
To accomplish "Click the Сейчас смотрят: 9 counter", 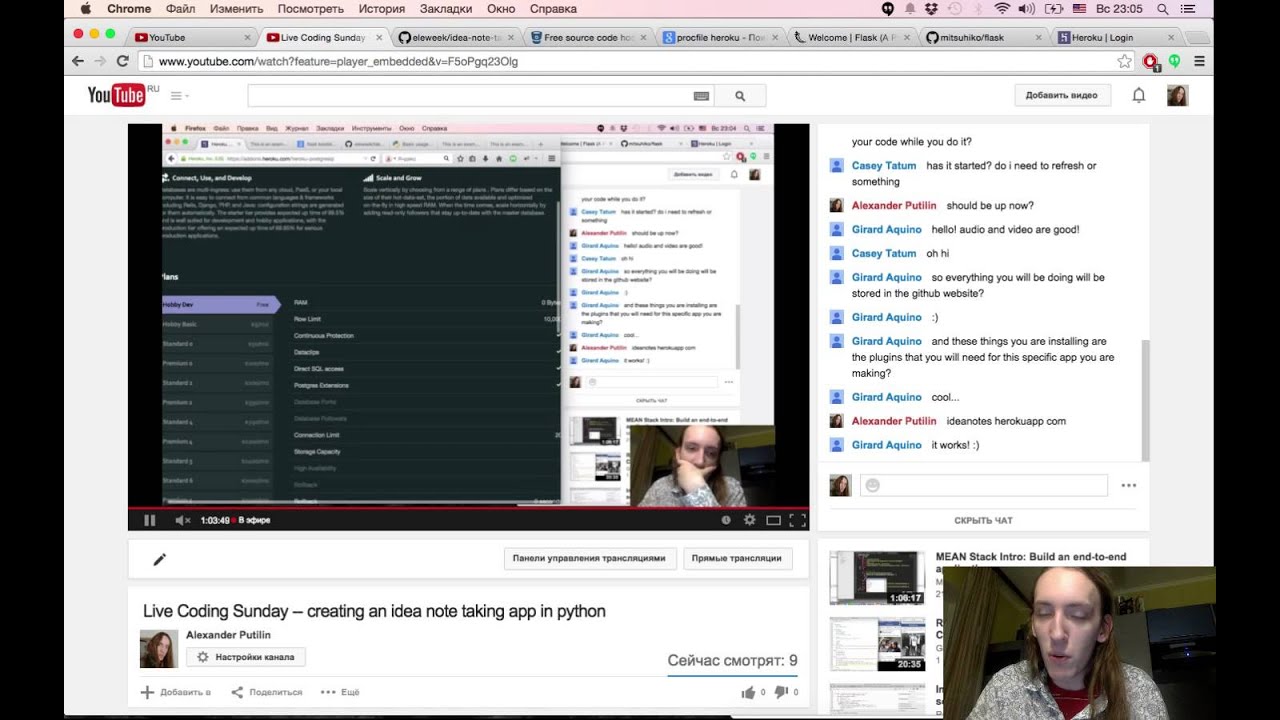I will 732,661.
